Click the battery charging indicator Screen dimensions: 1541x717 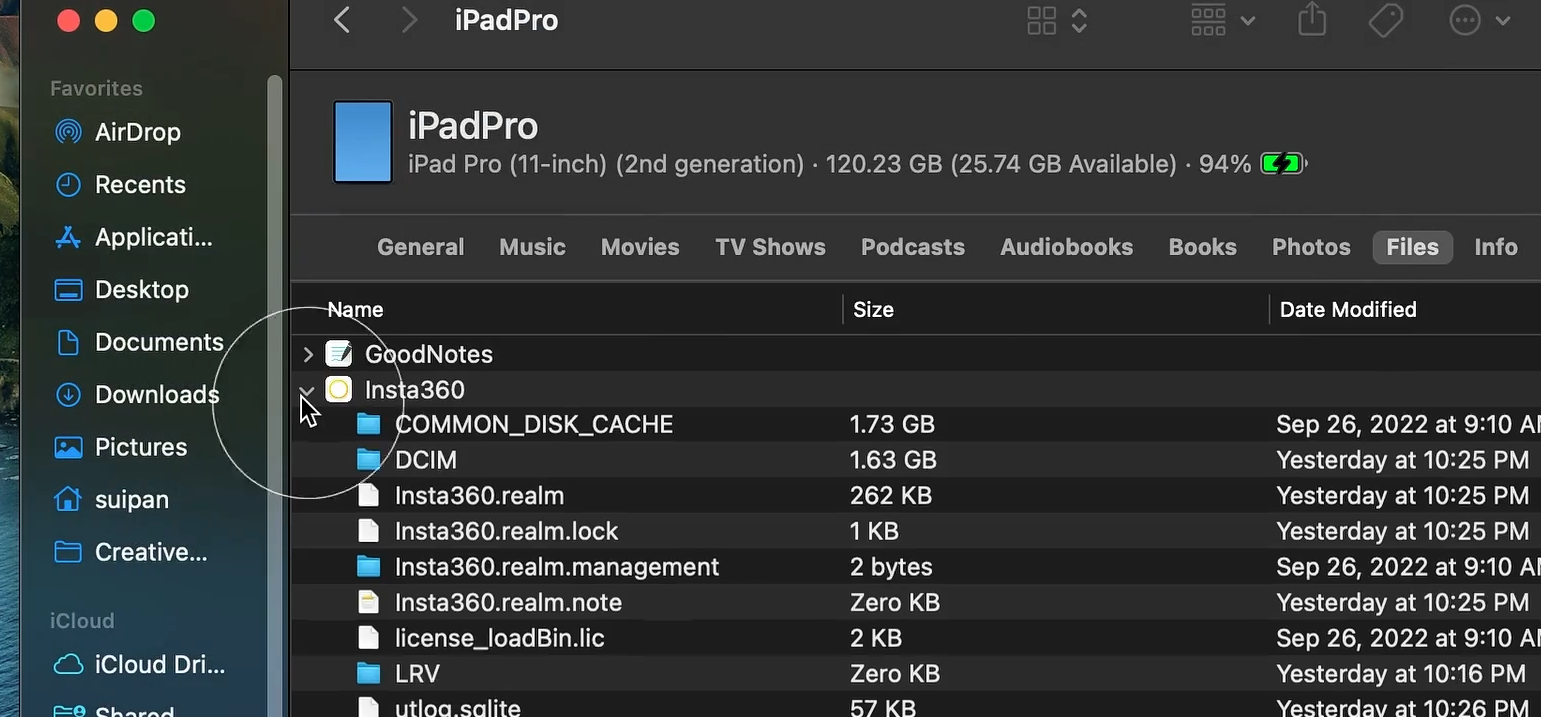pyautogui.click(x=1283, y=164)
